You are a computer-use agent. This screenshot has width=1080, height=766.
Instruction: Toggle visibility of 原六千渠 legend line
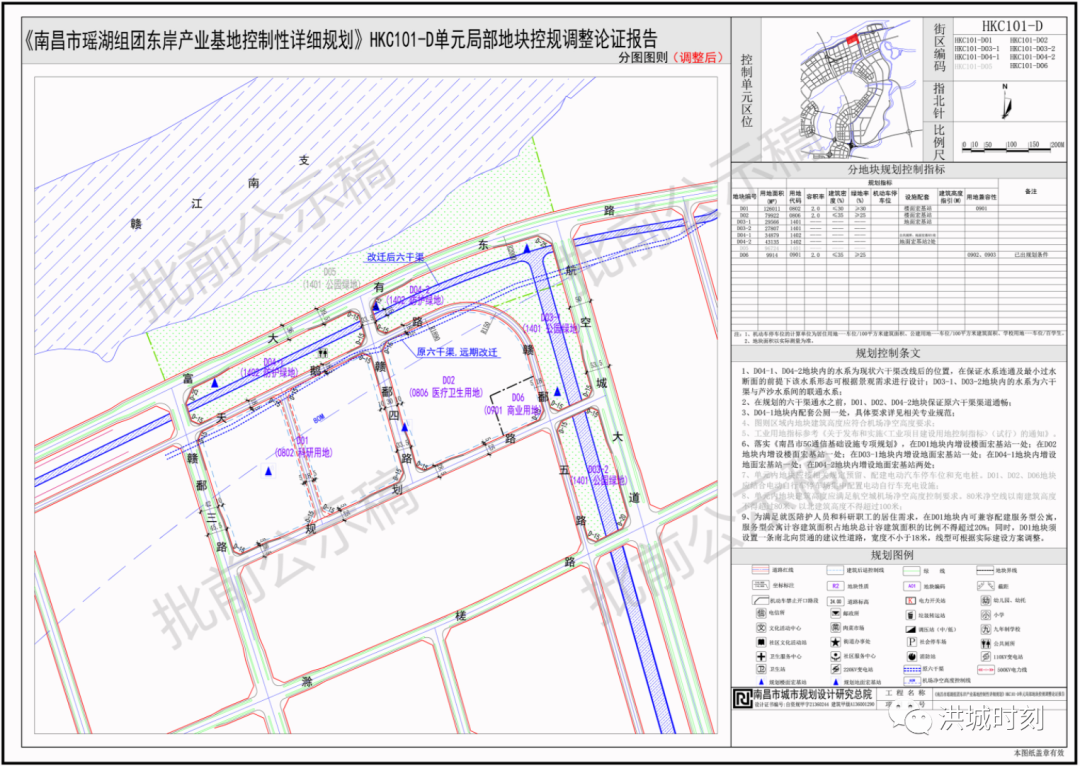tap(911, 668)
